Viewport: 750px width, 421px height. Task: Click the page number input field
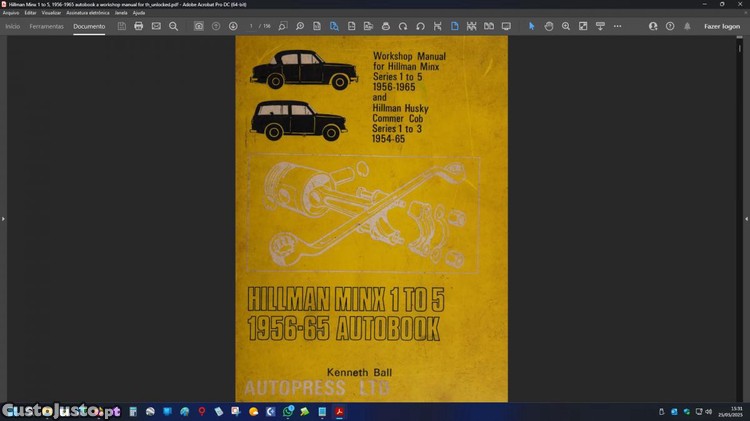pos(252,26)
